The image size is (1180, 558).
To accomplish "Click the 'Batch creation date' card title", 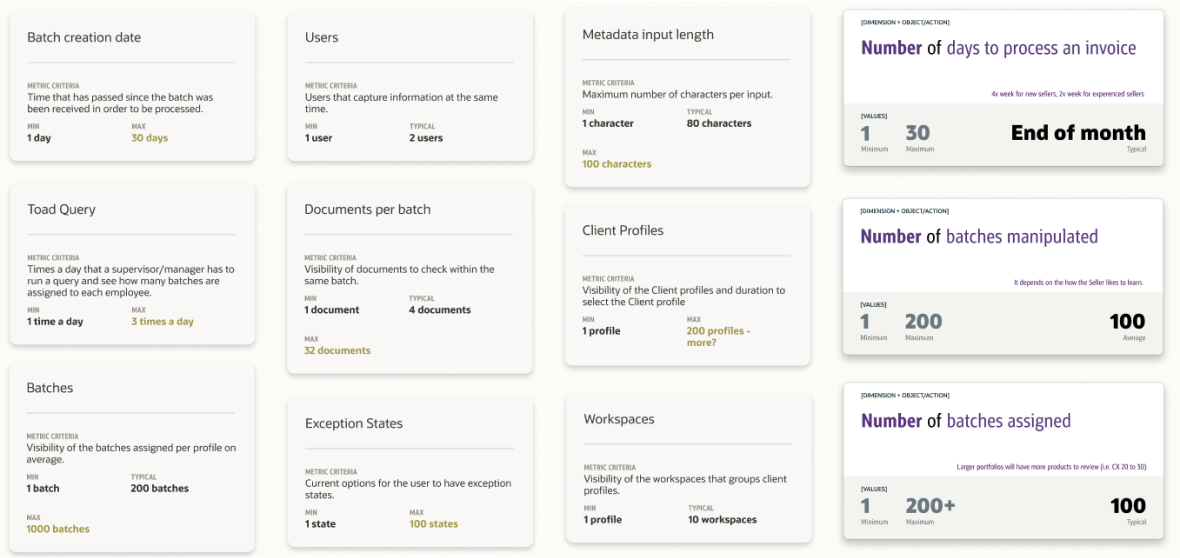I will coord(84,37).
